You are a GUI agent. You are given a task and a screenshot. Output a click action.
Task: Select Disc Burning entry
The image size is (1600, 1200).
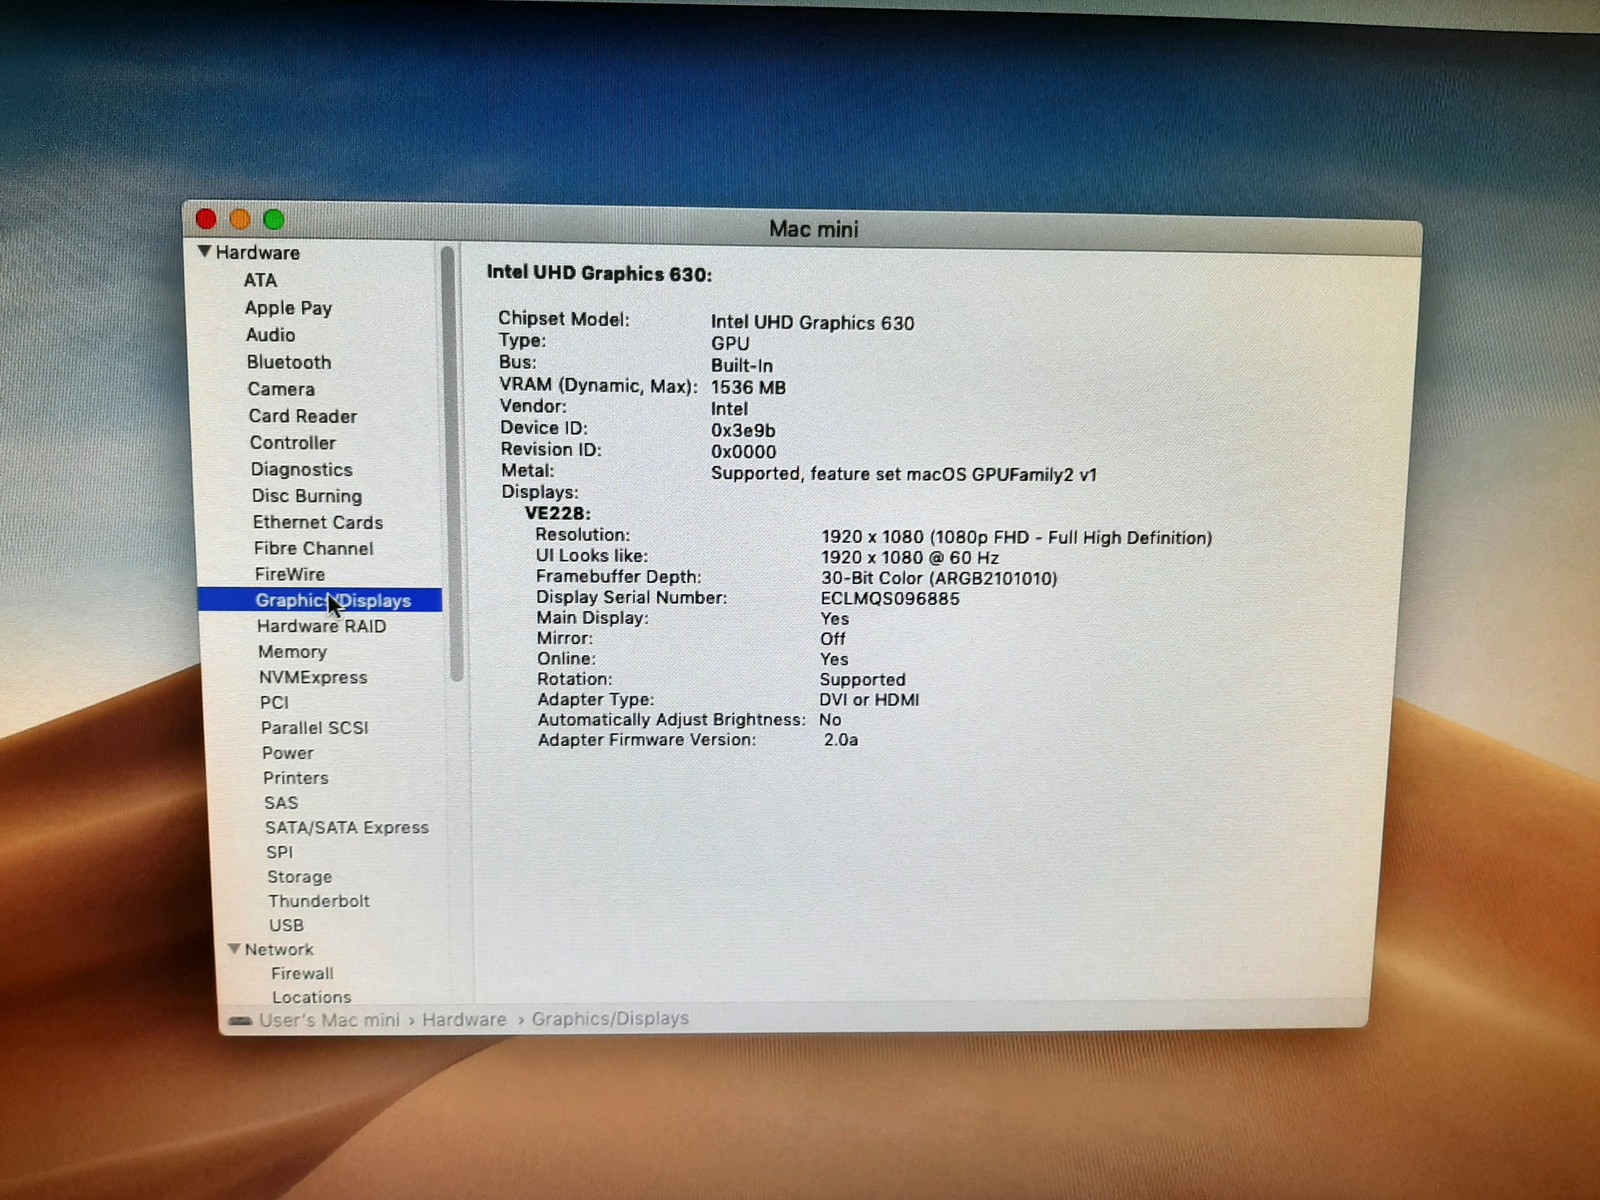pos(307,496)
